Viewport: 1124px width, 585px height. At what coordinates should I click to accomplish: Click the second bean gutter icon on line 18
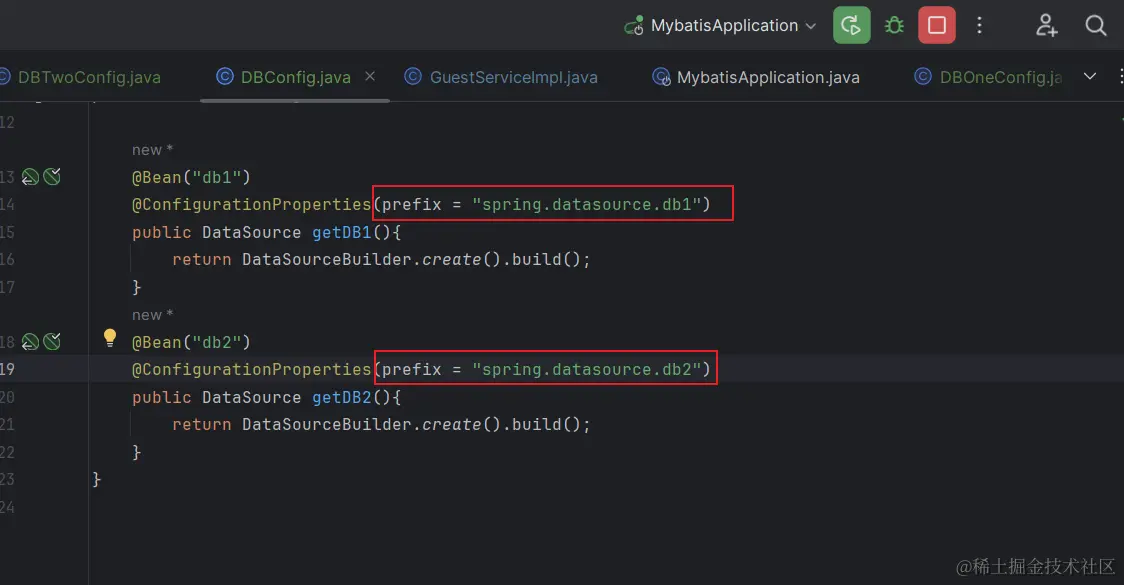pyautogui.click(x=52, y=341)
